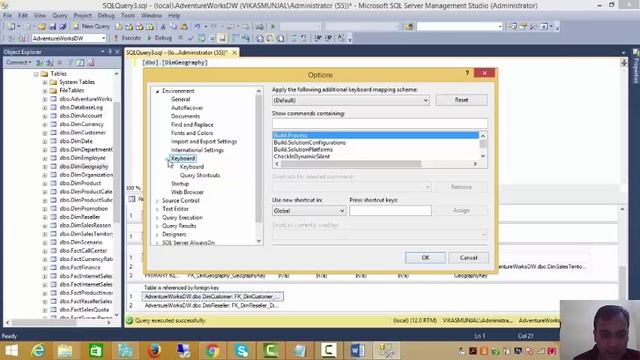Click the Results to File icon
Image resolution: width=640 pixels, height=360 pixels.
pos(281,38)
